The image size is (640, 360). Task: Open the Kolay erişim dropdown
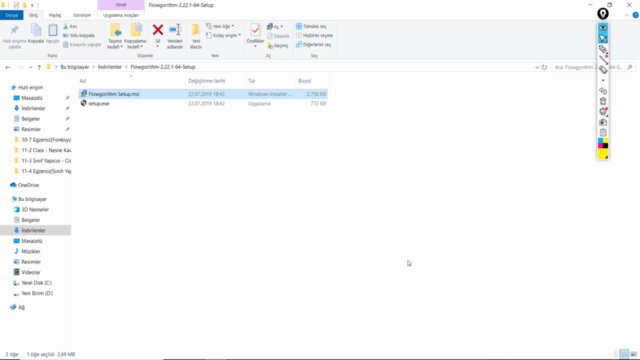coord(223,36)
